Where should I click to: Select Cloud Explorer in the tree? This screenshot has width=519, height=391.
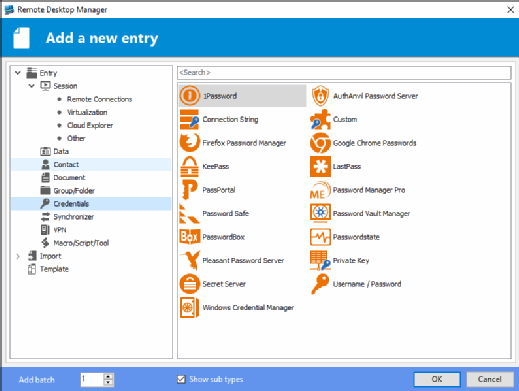[90, 125]
